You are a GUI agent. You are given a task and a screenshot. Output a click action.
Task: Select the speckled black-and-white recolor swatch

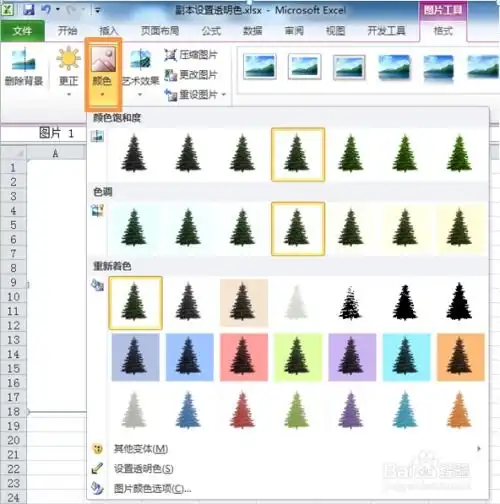tap(351, 303)
